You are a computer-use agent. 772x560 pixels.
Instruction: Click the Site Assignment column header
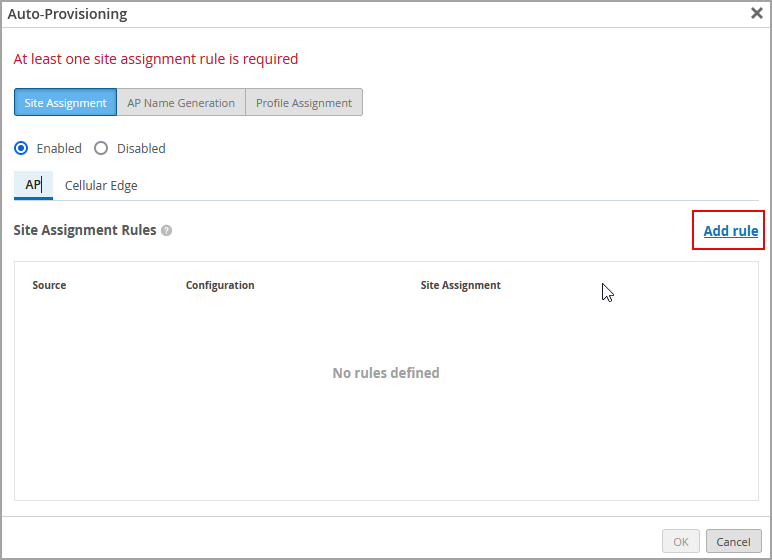(x=460, y=285)
